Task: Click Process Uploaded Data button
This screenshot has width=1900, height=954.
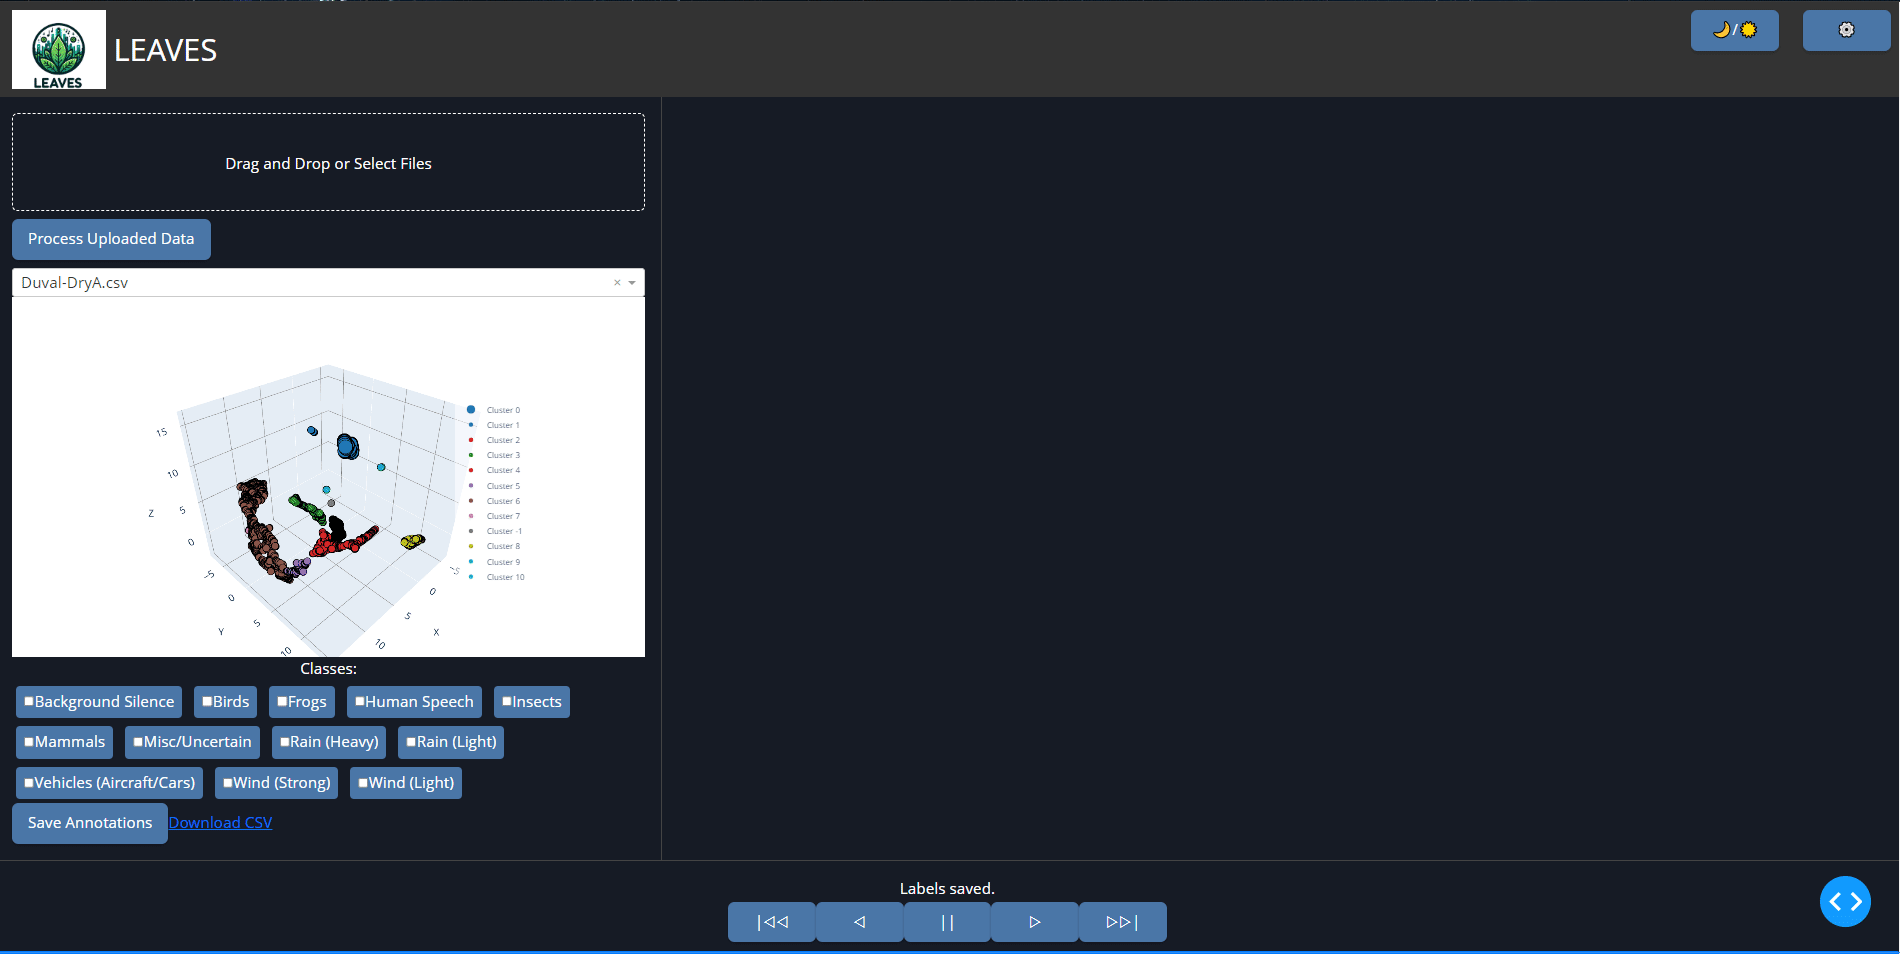Action: click(x=111, y=239)
